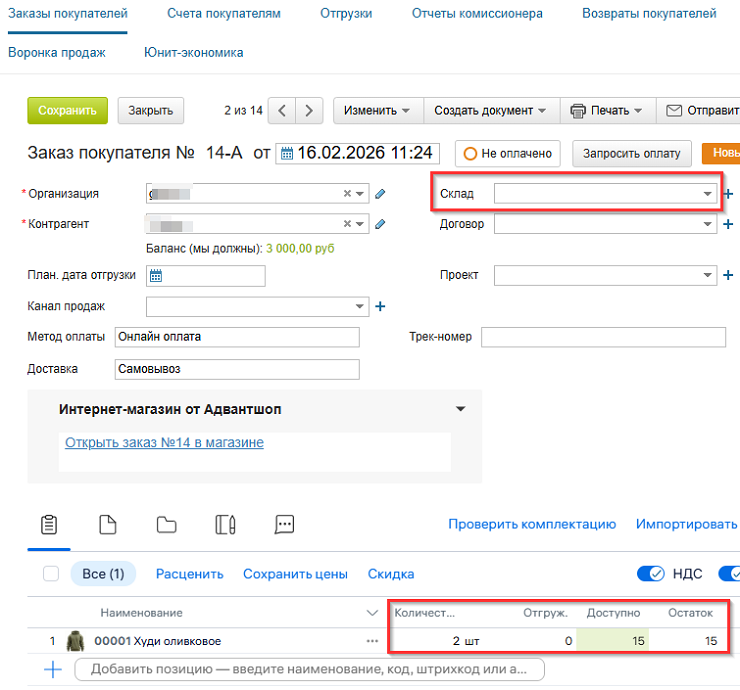Expand the Наименование column chevron
Screen dimensions: 740x690
[x=372, y=613]
